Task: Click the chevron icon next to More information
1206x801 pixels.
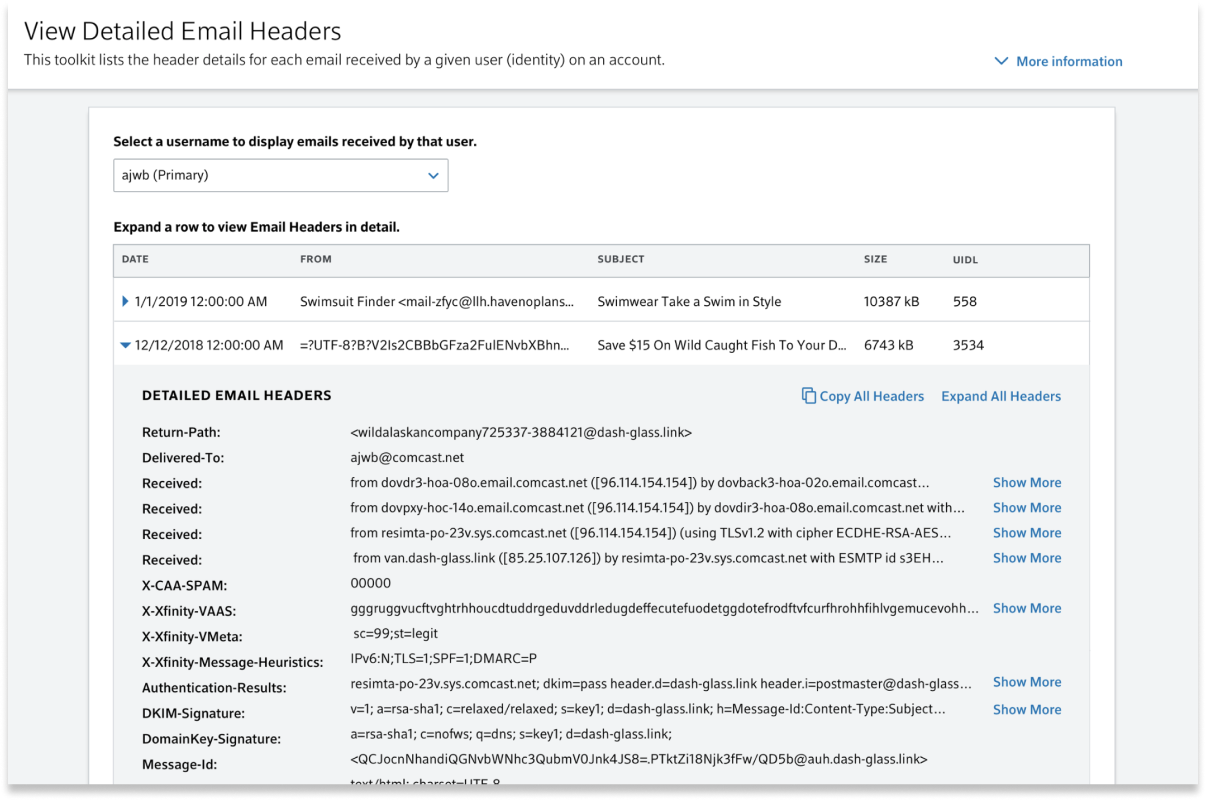Action: 1001,61
